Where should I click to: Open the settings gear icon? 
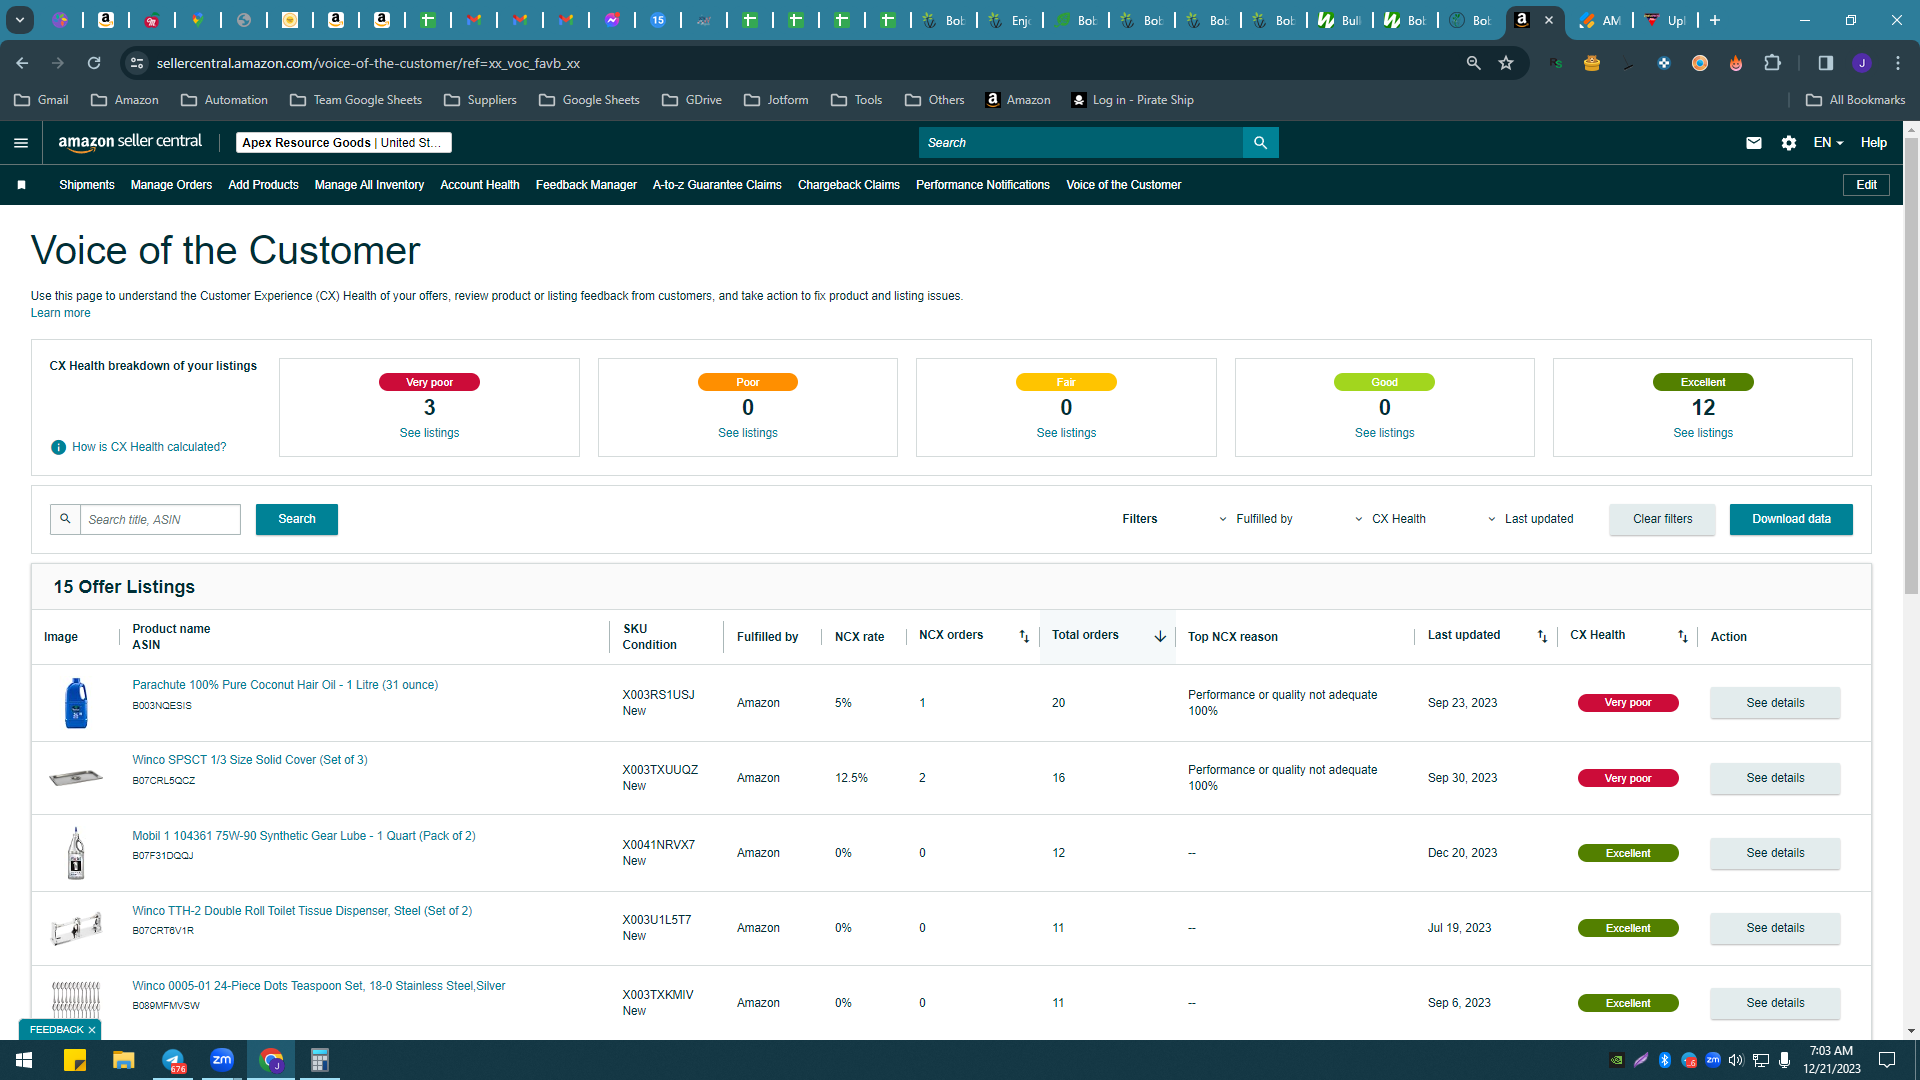(1789, 143)
